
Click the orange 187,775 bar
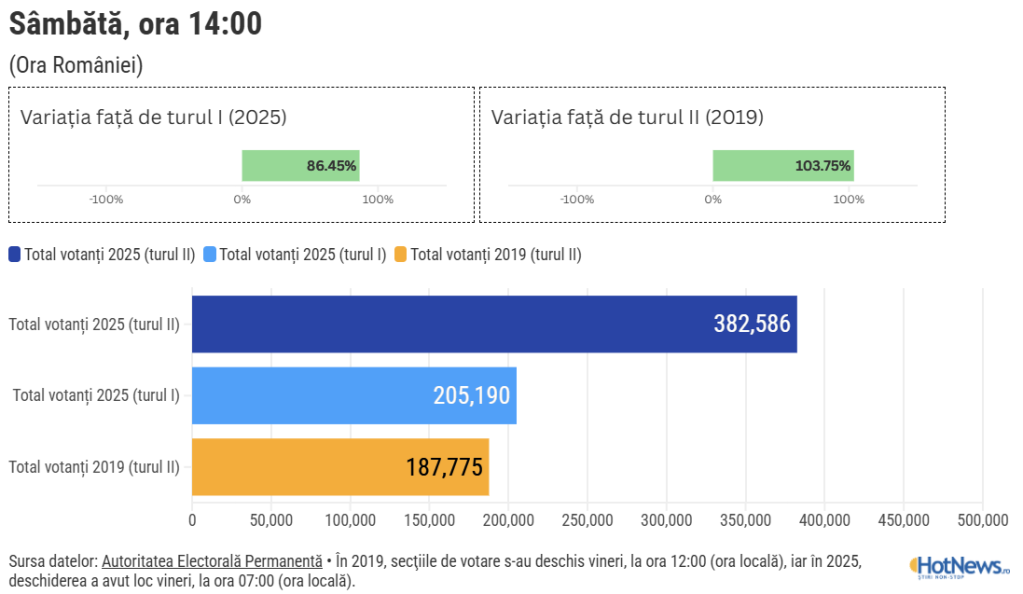[x=340, y=467]
